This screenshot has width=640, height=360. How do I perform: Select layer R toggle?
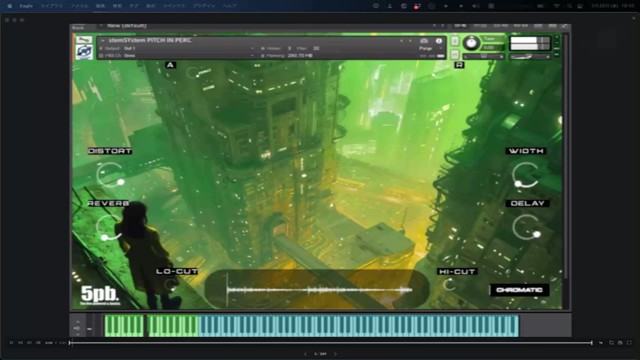click(x=459, y=65)
